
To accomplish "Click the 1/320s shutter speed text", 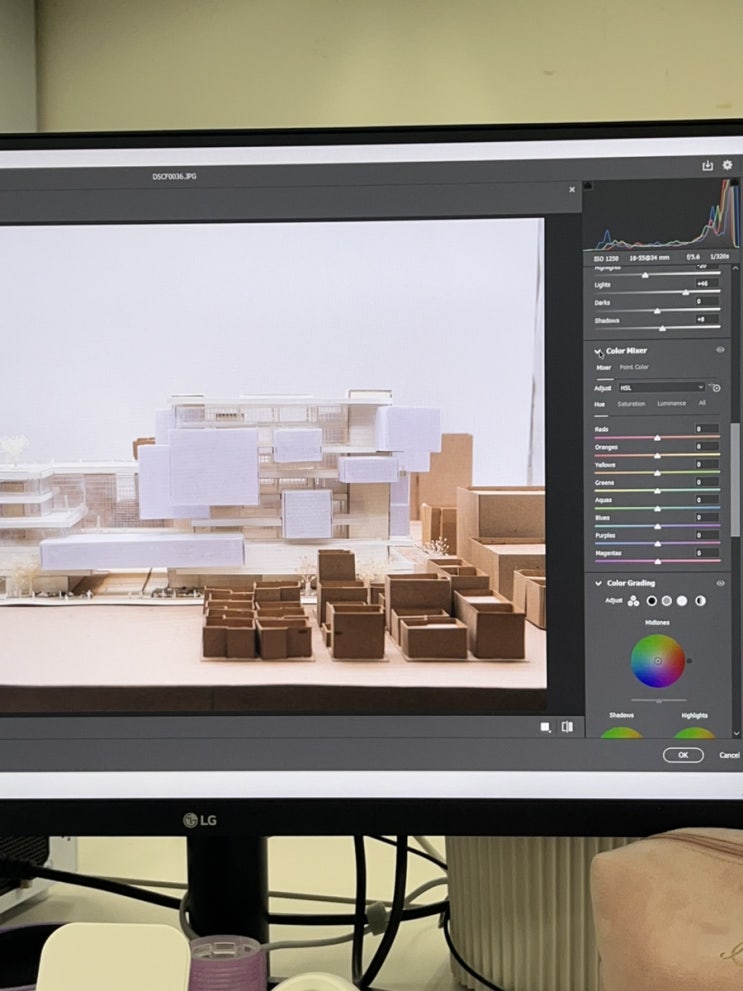I will tap(719, 257).
